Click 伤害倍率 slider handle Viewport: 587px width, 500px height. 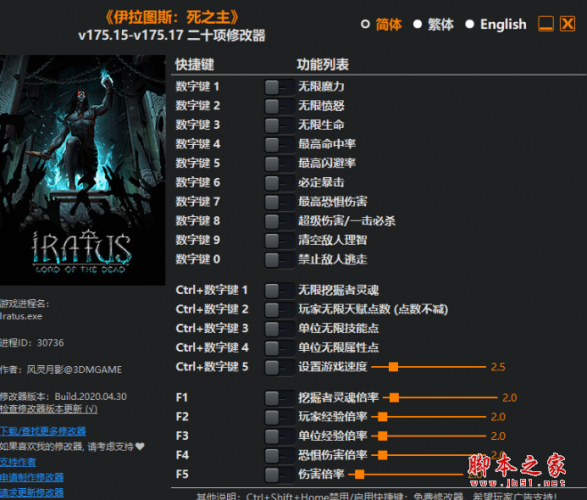[x=359, y=475]
